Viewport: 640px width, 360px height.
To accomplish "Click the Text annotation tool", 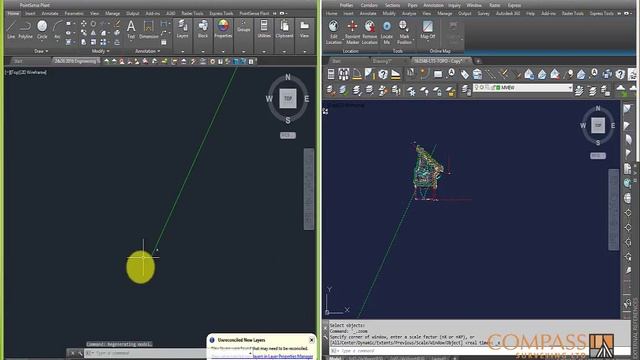I will tap(131, 29).
